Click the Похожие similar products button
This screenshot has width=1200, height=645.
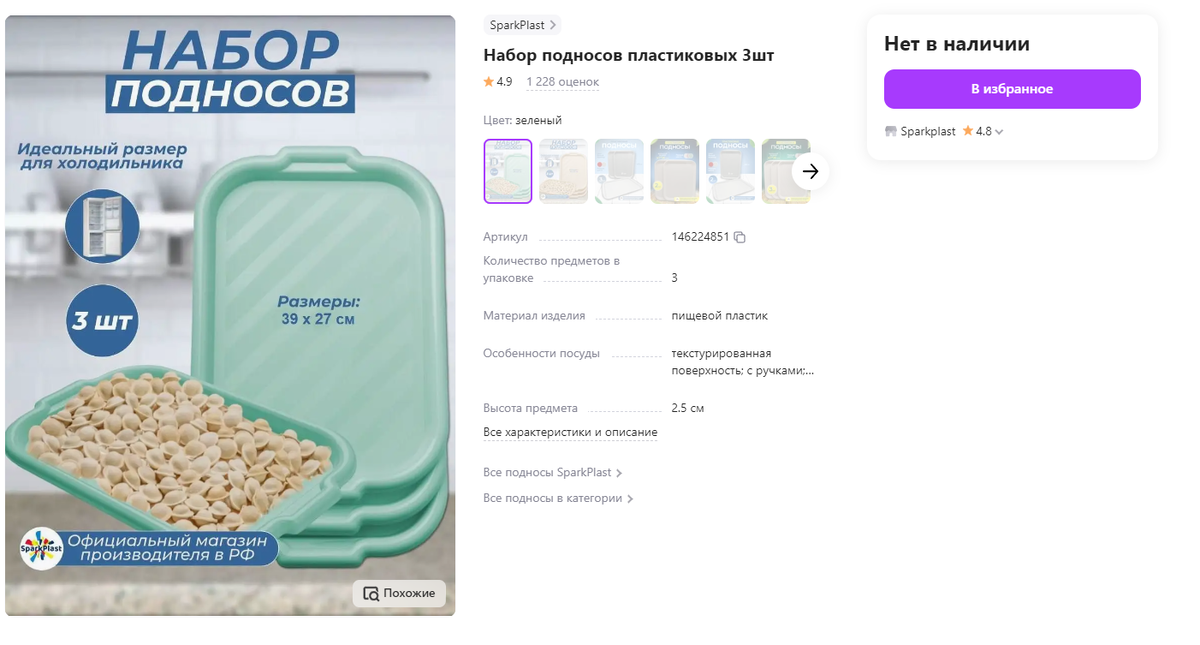pyautogui.click(x=399, y=593)
